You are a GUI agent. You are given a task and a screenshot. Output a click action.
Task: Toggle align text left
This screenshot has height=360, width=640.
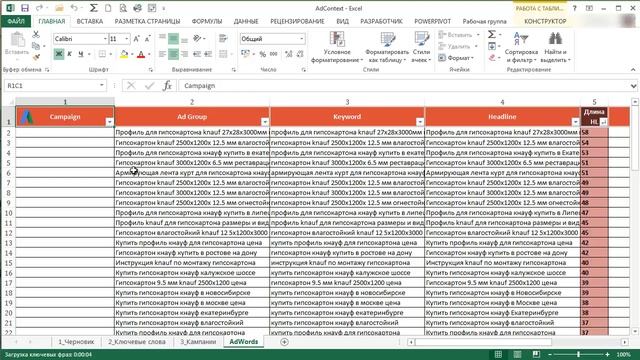[x=162, y=54]
